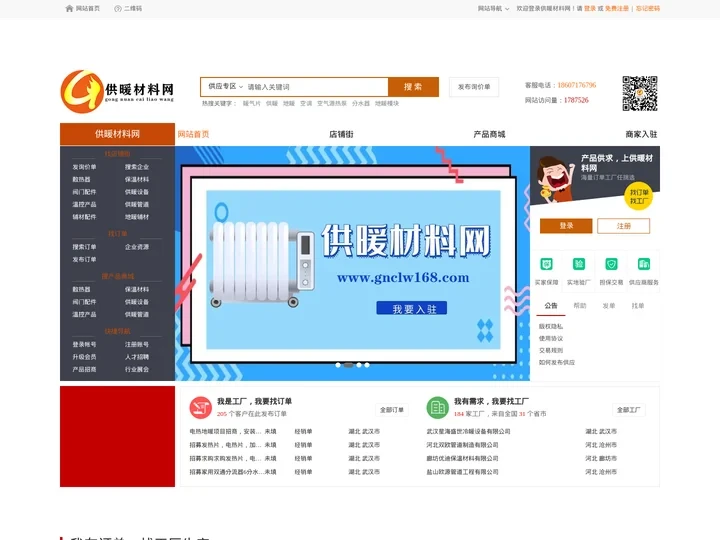720x540 pixels.
Task: Click the 登录 link in the top bar
Action: (590, 8)
